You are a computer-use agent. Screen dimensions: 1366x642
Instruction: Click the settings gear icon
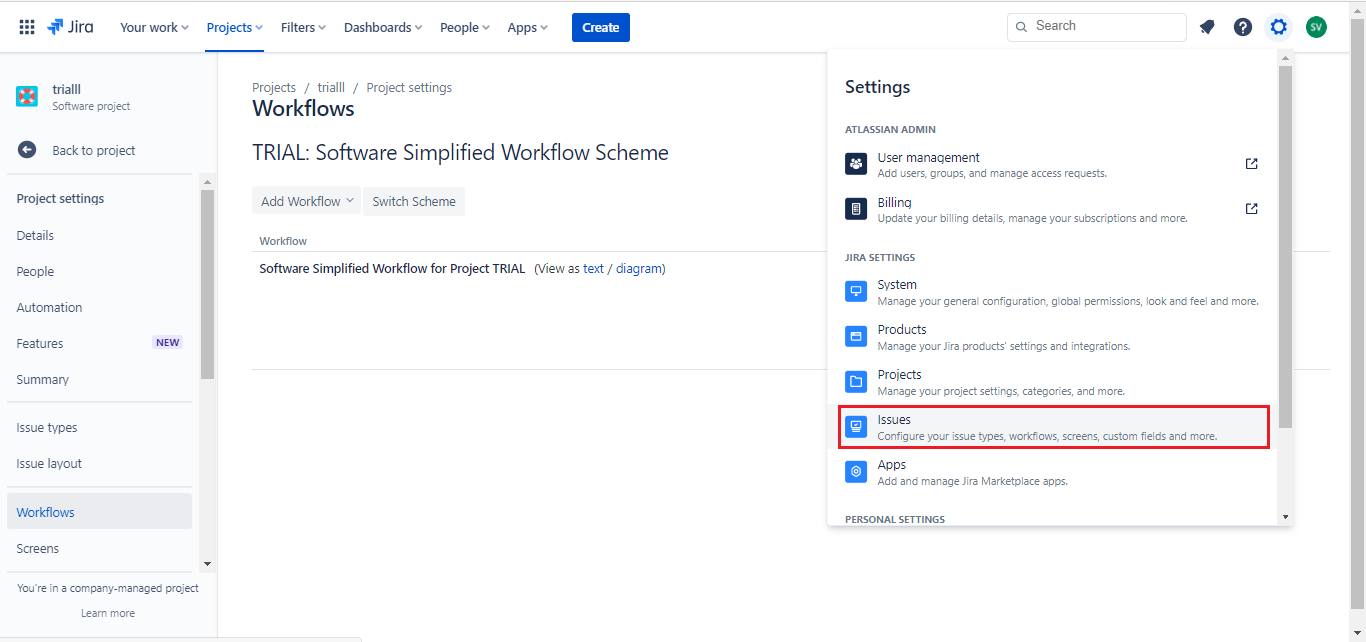click(1279, 27)
